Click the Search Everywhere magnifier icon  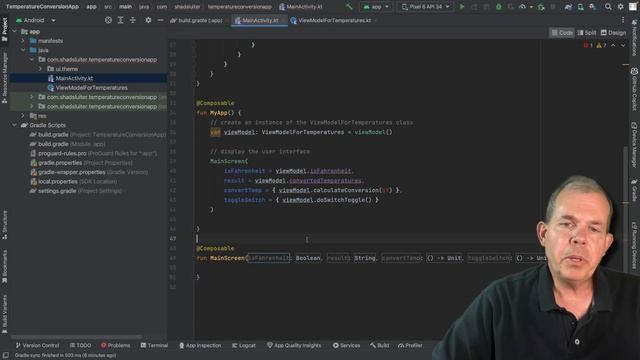(x=608, y=7)
